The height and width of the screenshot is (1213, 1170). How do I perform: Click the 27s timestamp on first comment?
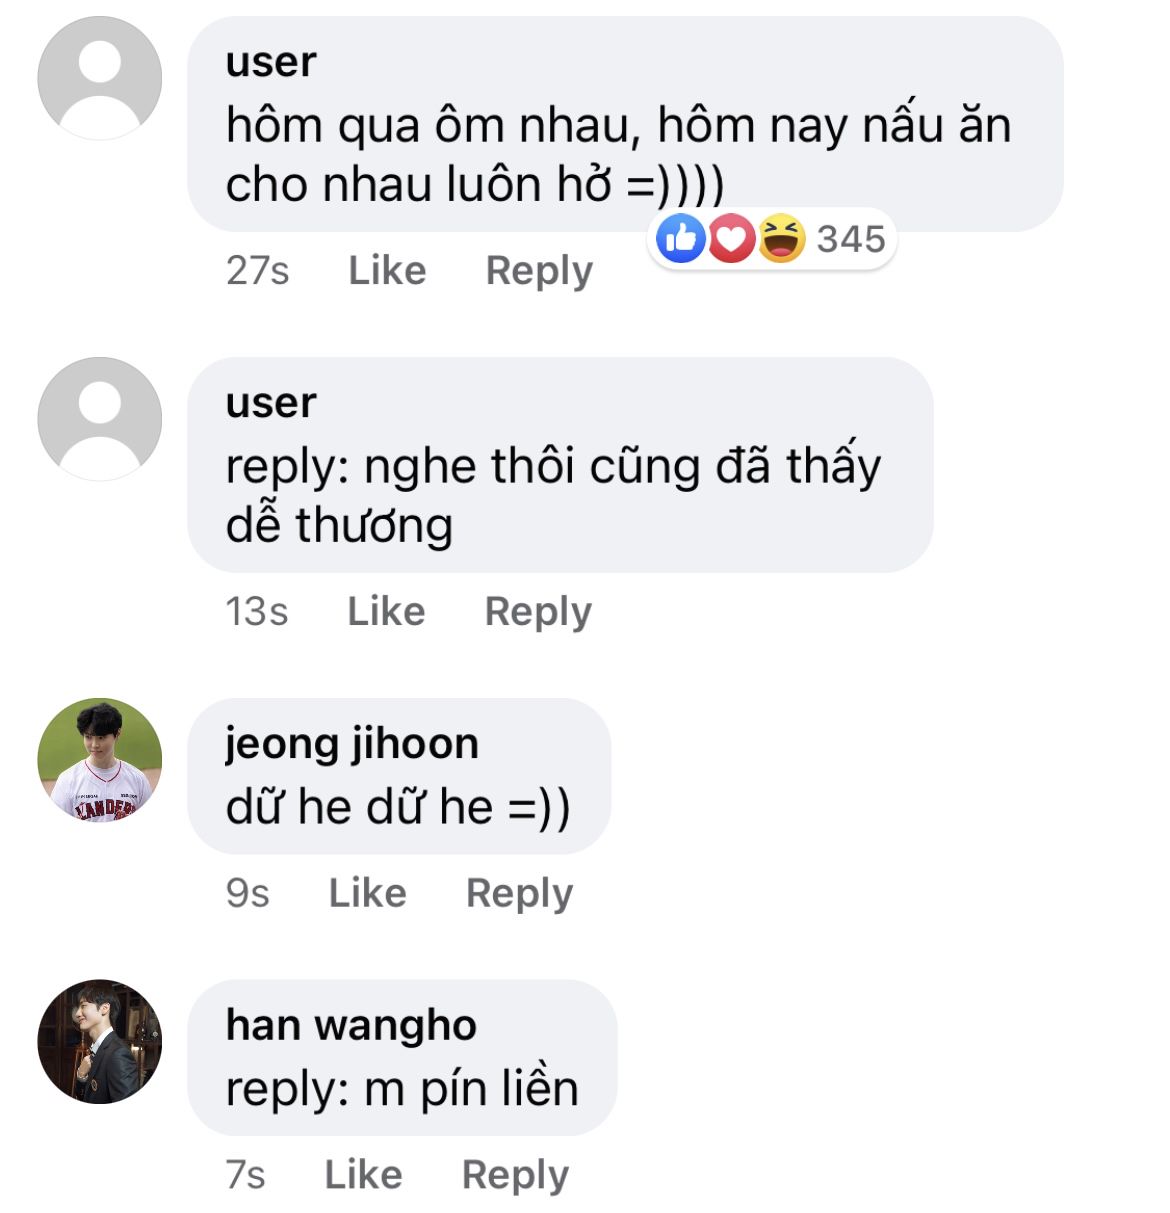tap(257, 271)
